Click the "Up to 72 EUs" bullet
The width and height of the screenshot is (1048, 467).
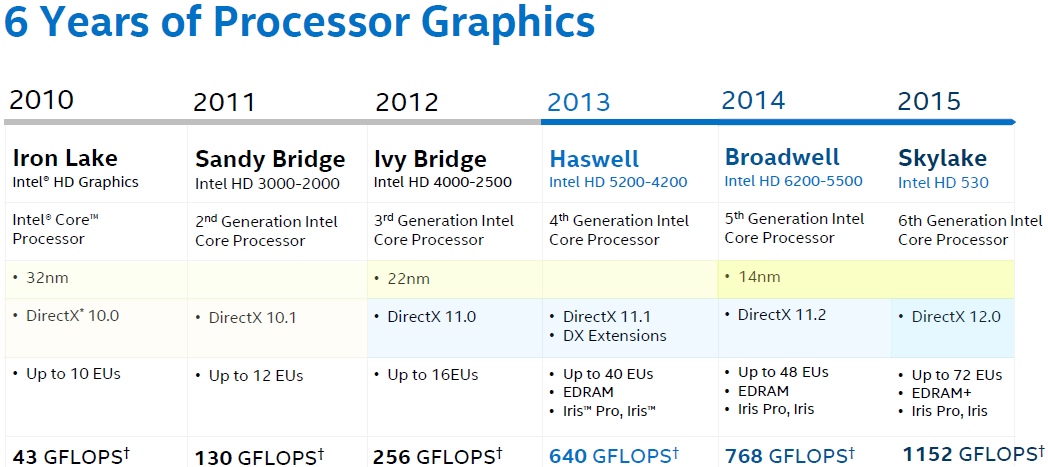click(x=956, y=375)
